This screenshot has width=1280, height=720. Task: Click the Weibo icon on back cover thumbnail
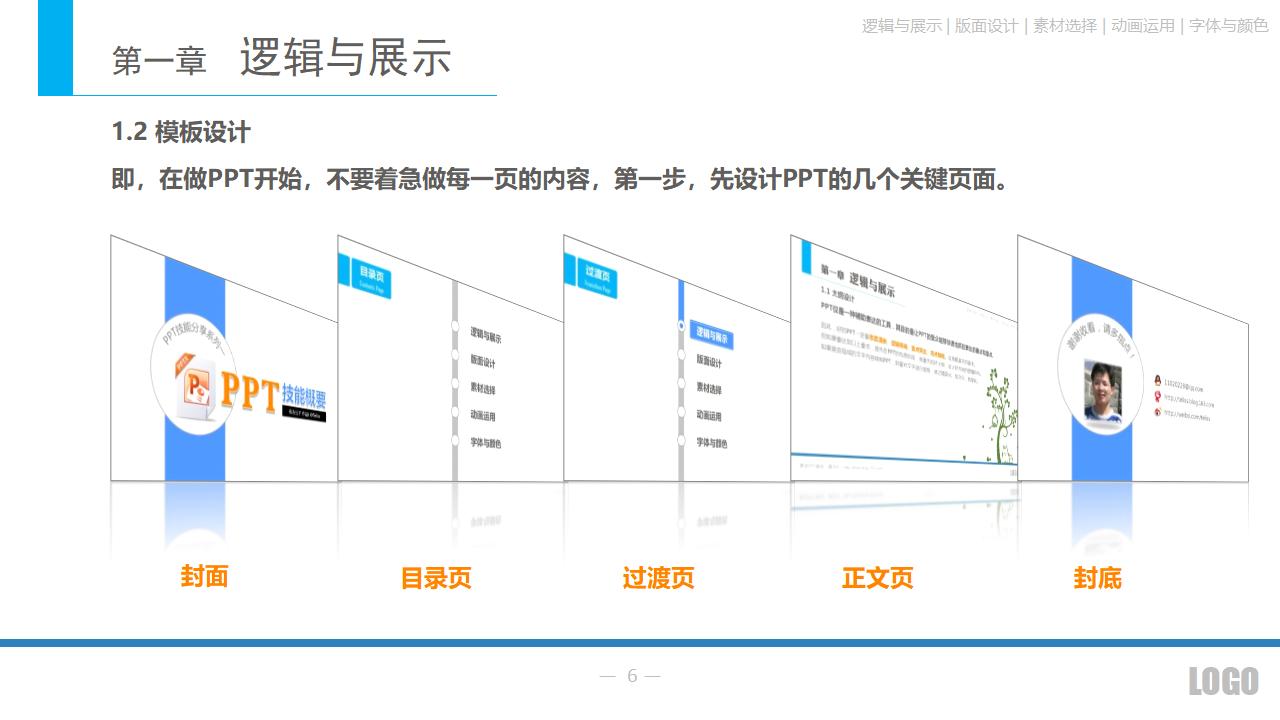[1158, 412]
